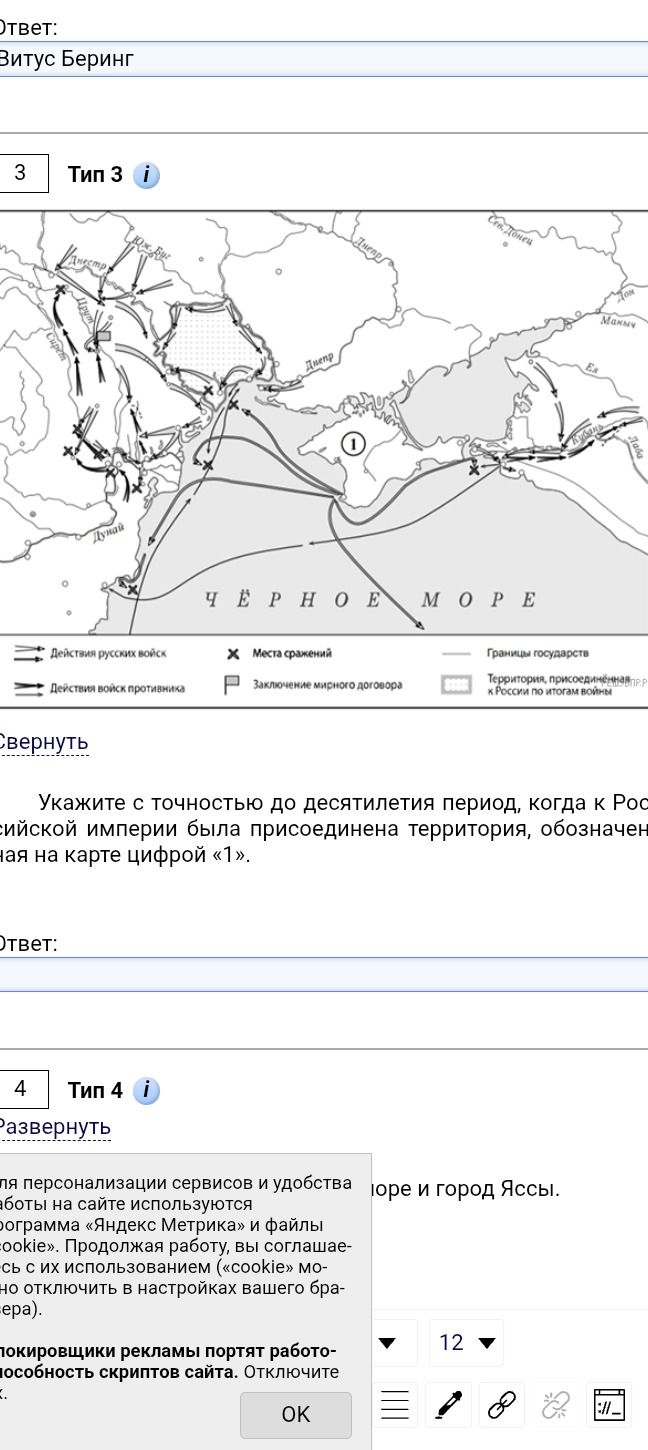
Task: Collapse the map with Свернуть
Action: (43, 742)
